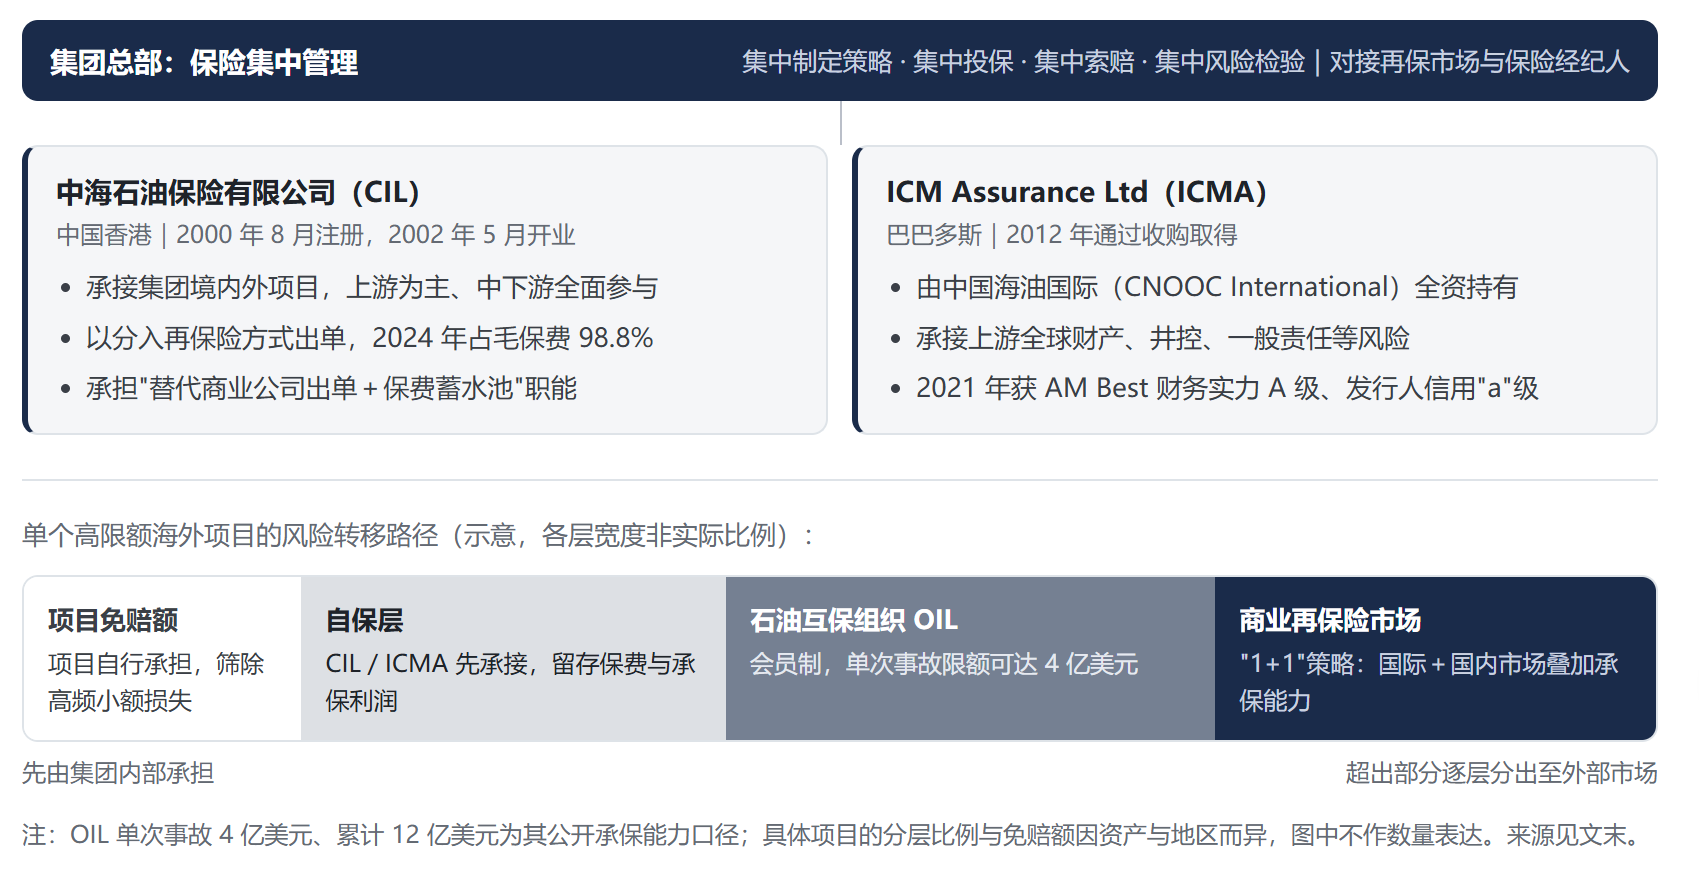This screenshot has height=871, width=1699.
Task: Select the text CIL / ICMA 先承接，留存保费与承保利润
Action: coord(510,682)
